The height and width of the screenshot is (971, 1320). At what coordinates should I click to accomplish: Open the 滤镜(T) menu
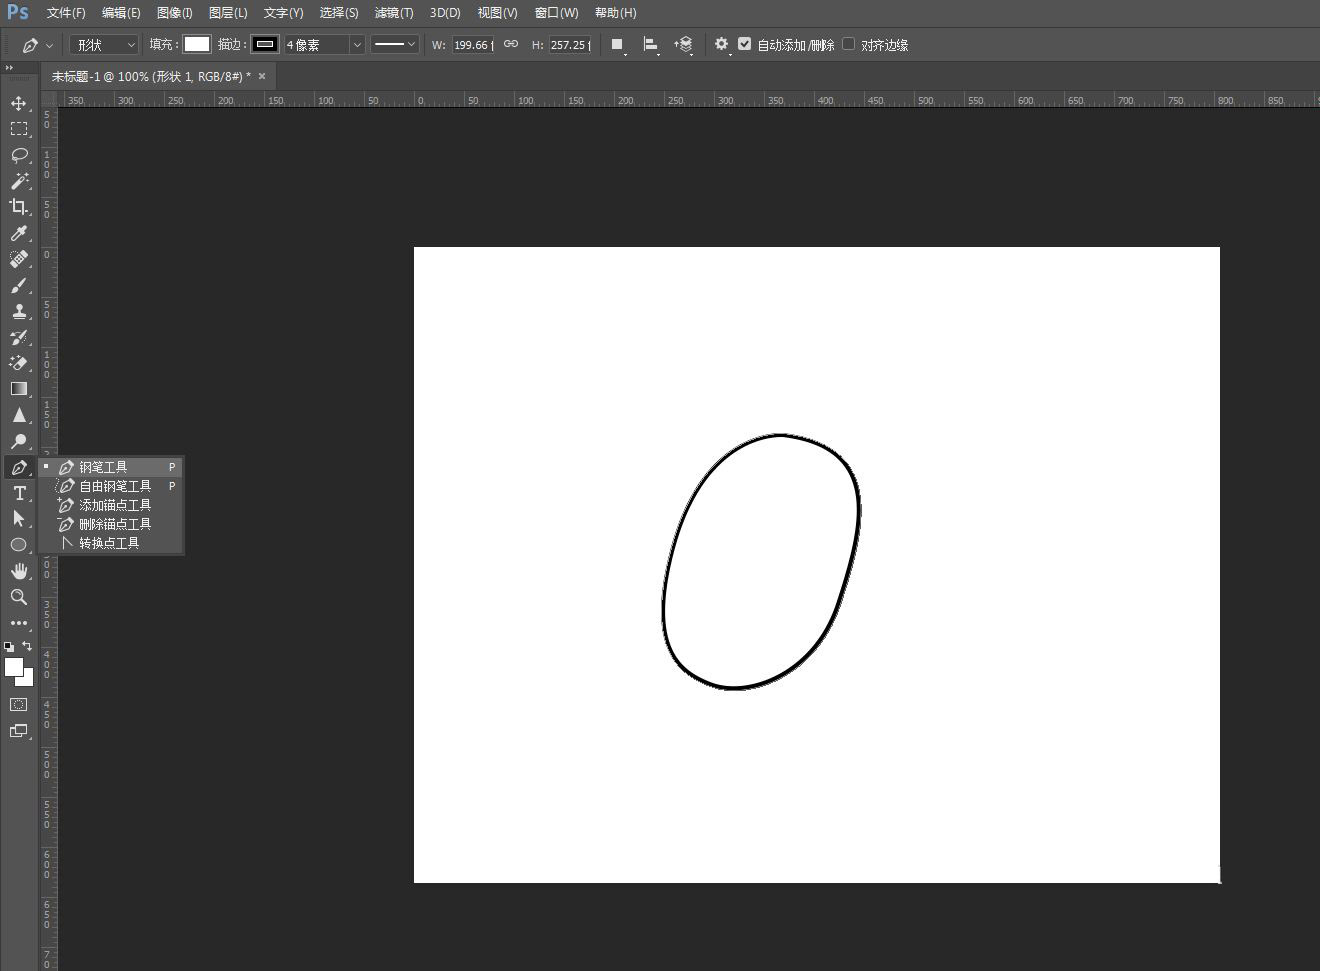coord(393,13)
